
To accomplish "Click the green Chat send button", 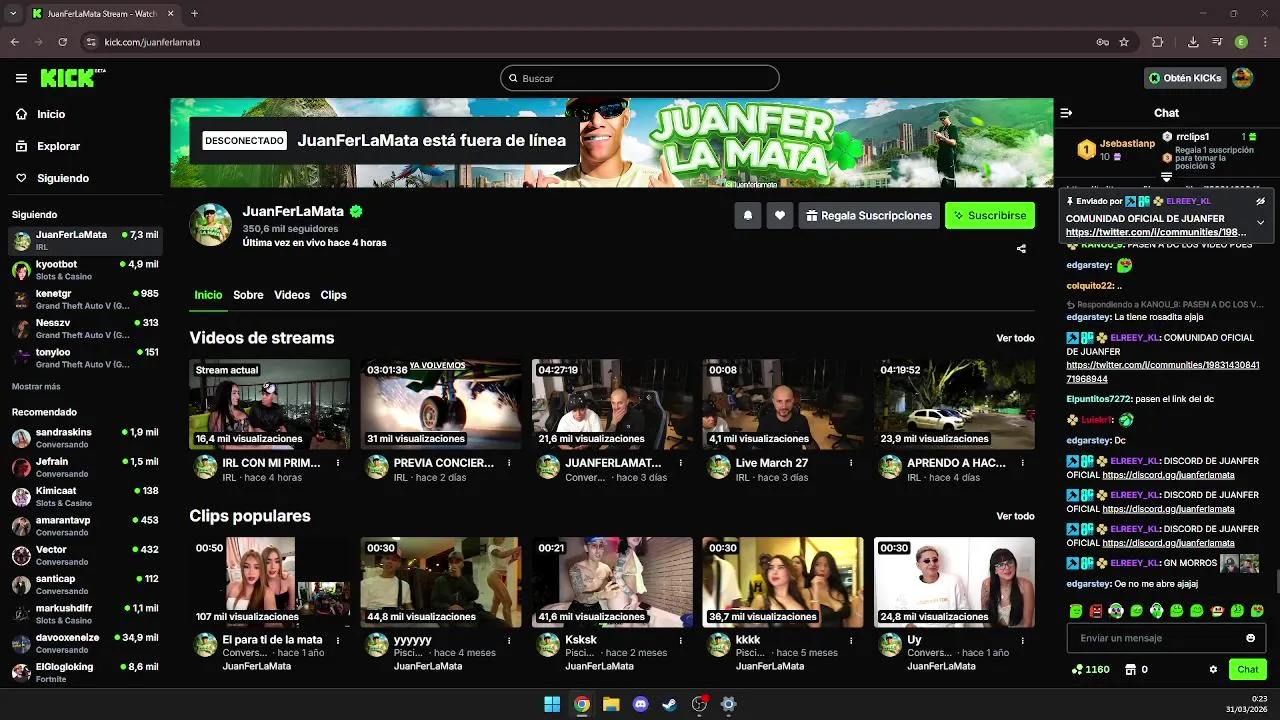I will point(1247,669).
